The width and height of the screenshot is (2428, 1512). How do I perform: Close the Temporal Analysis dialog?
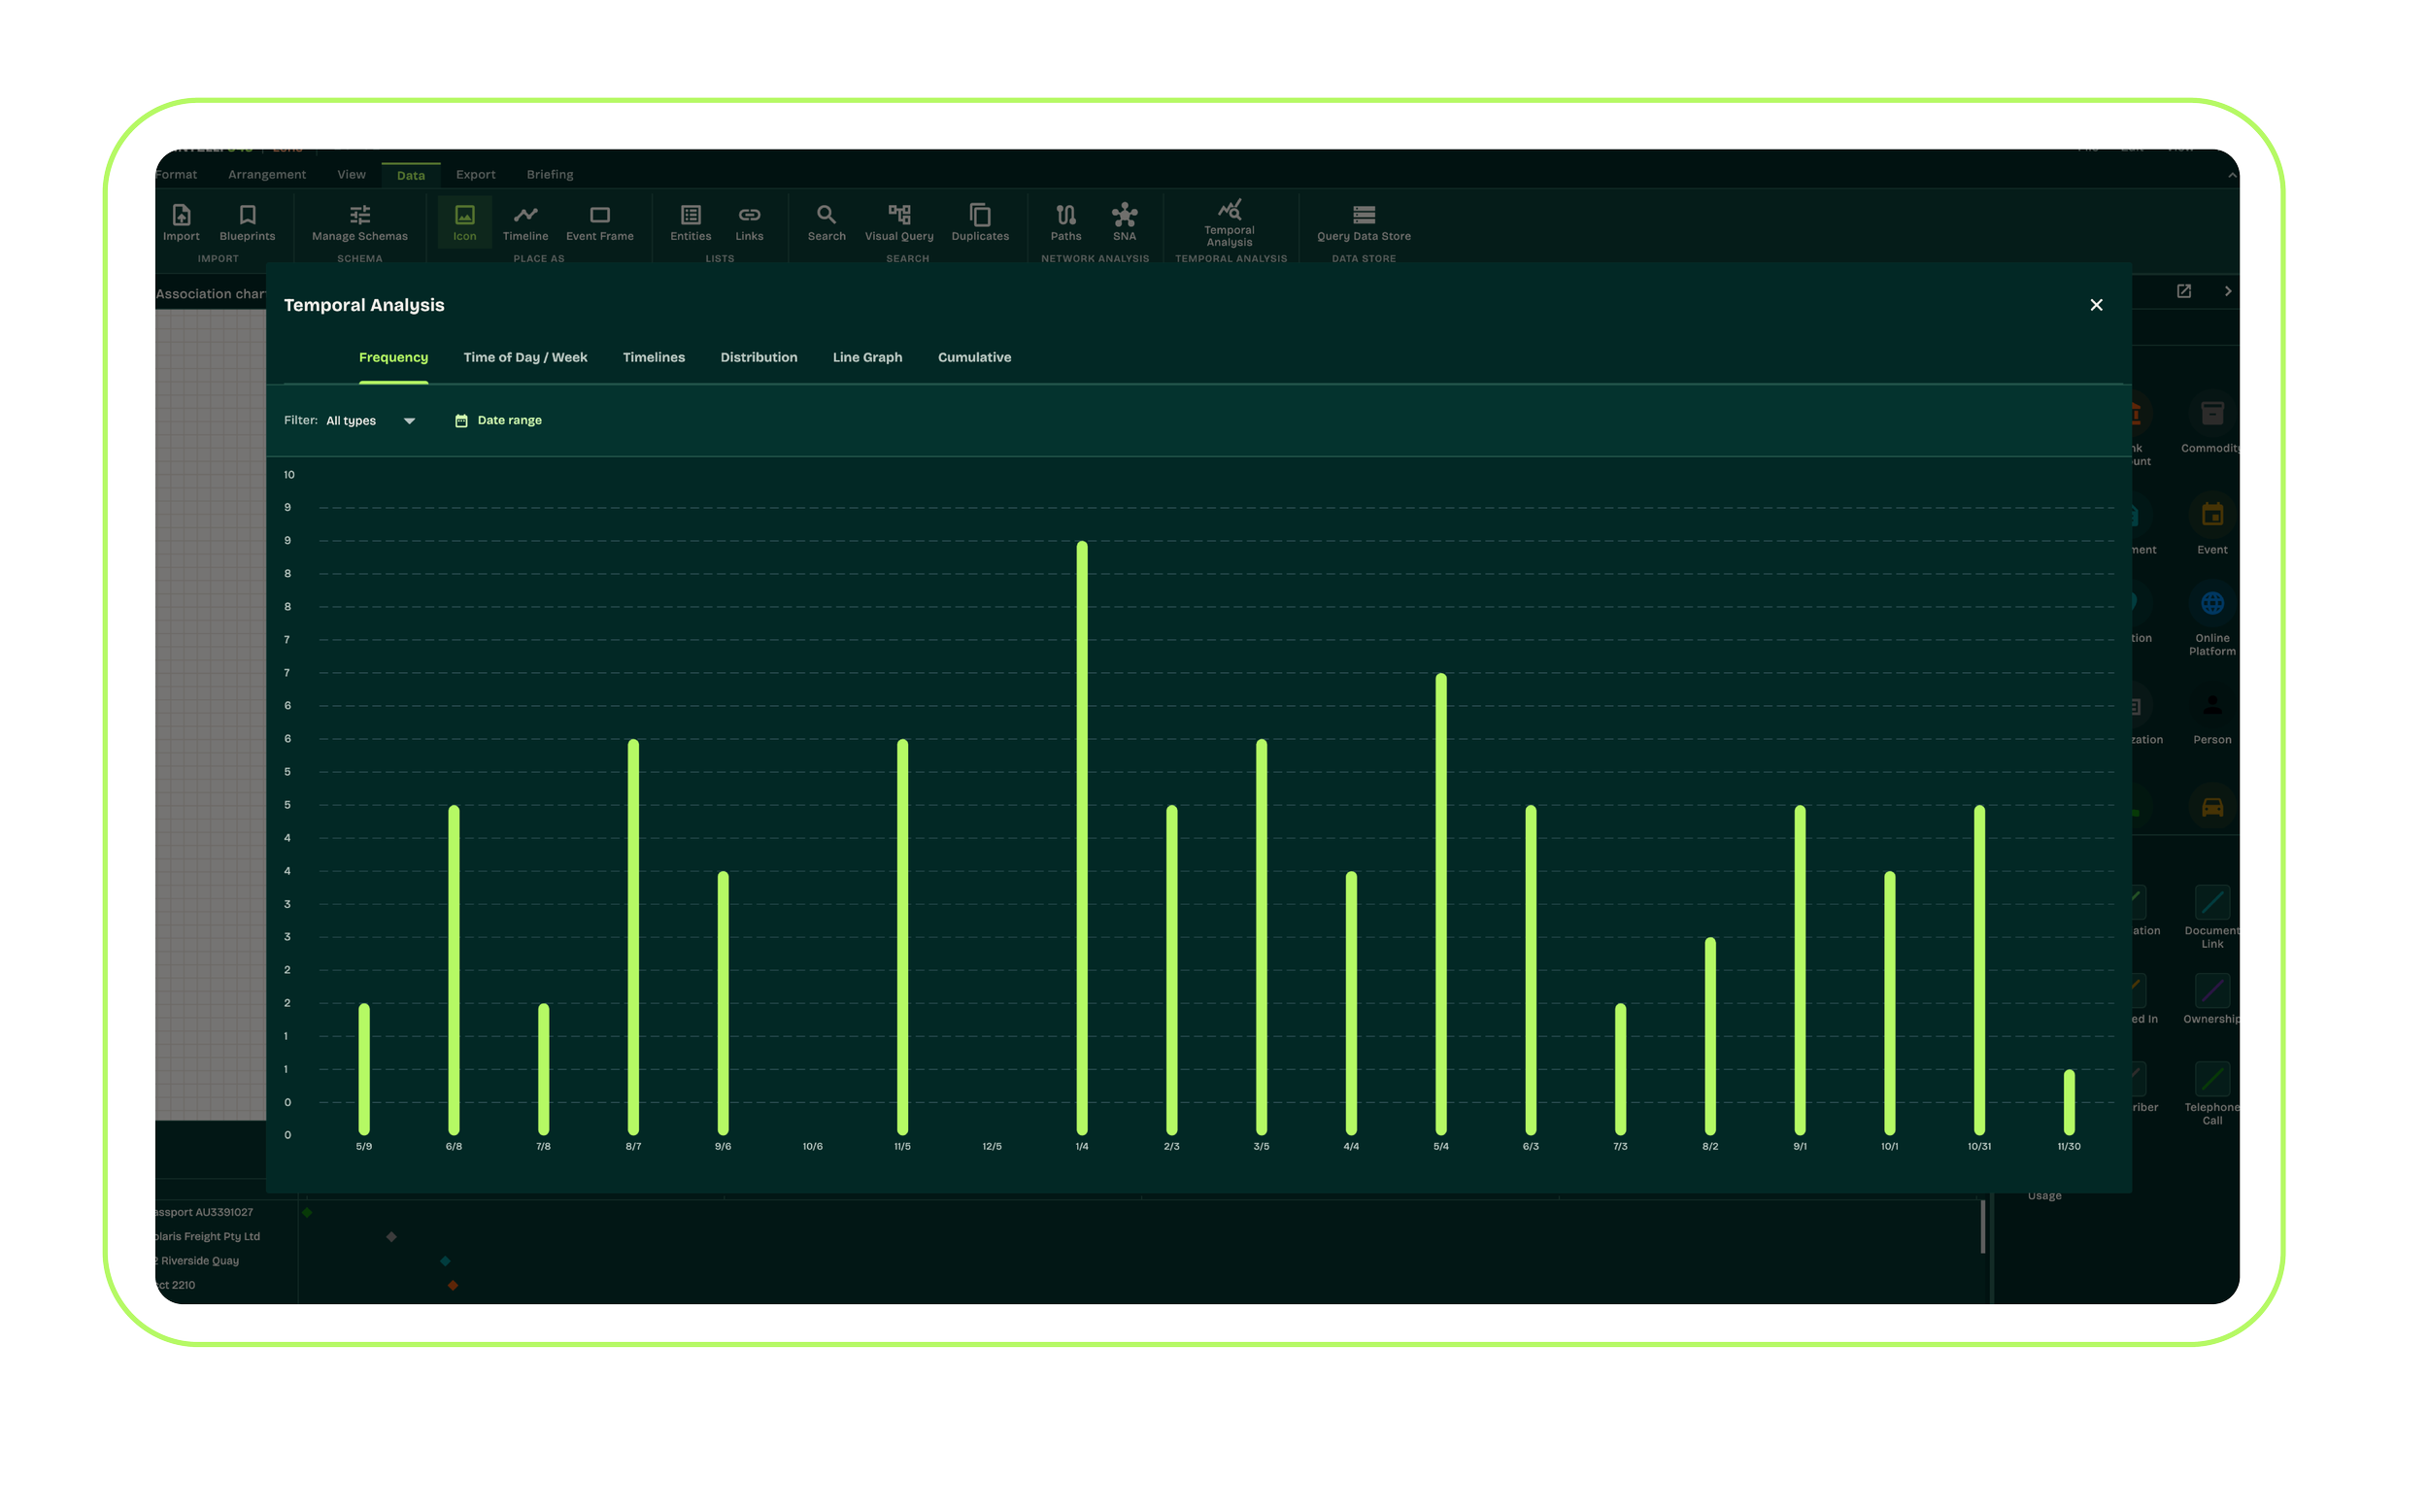(x=2096, y=305)
